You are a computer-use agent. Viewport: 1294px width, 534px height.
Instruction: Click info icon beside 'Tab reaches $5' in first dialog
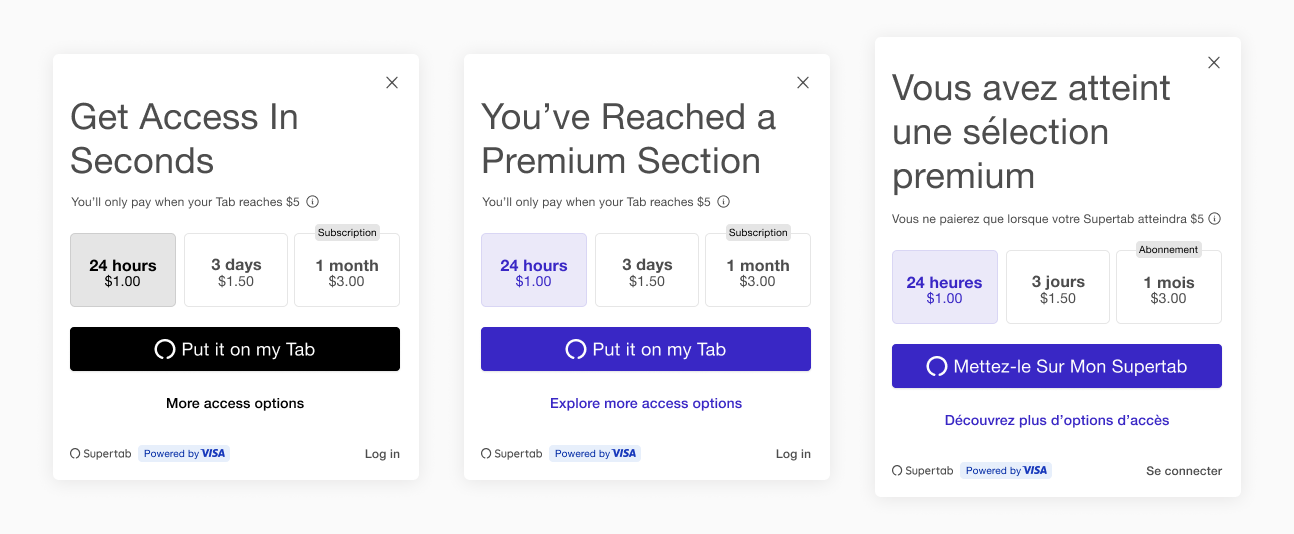coord(312,202)
